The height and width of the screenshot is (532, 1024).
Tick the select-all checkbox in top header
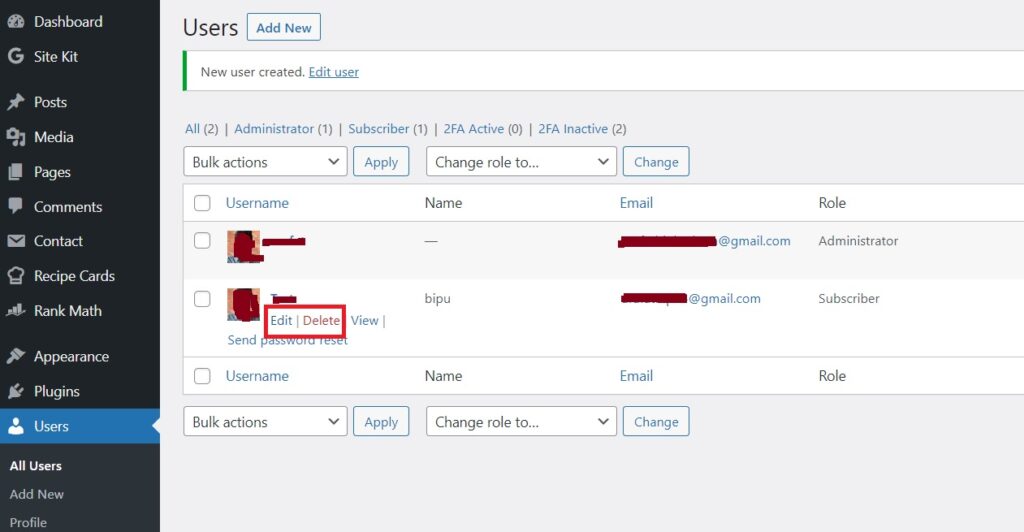(x=202, y=203)
